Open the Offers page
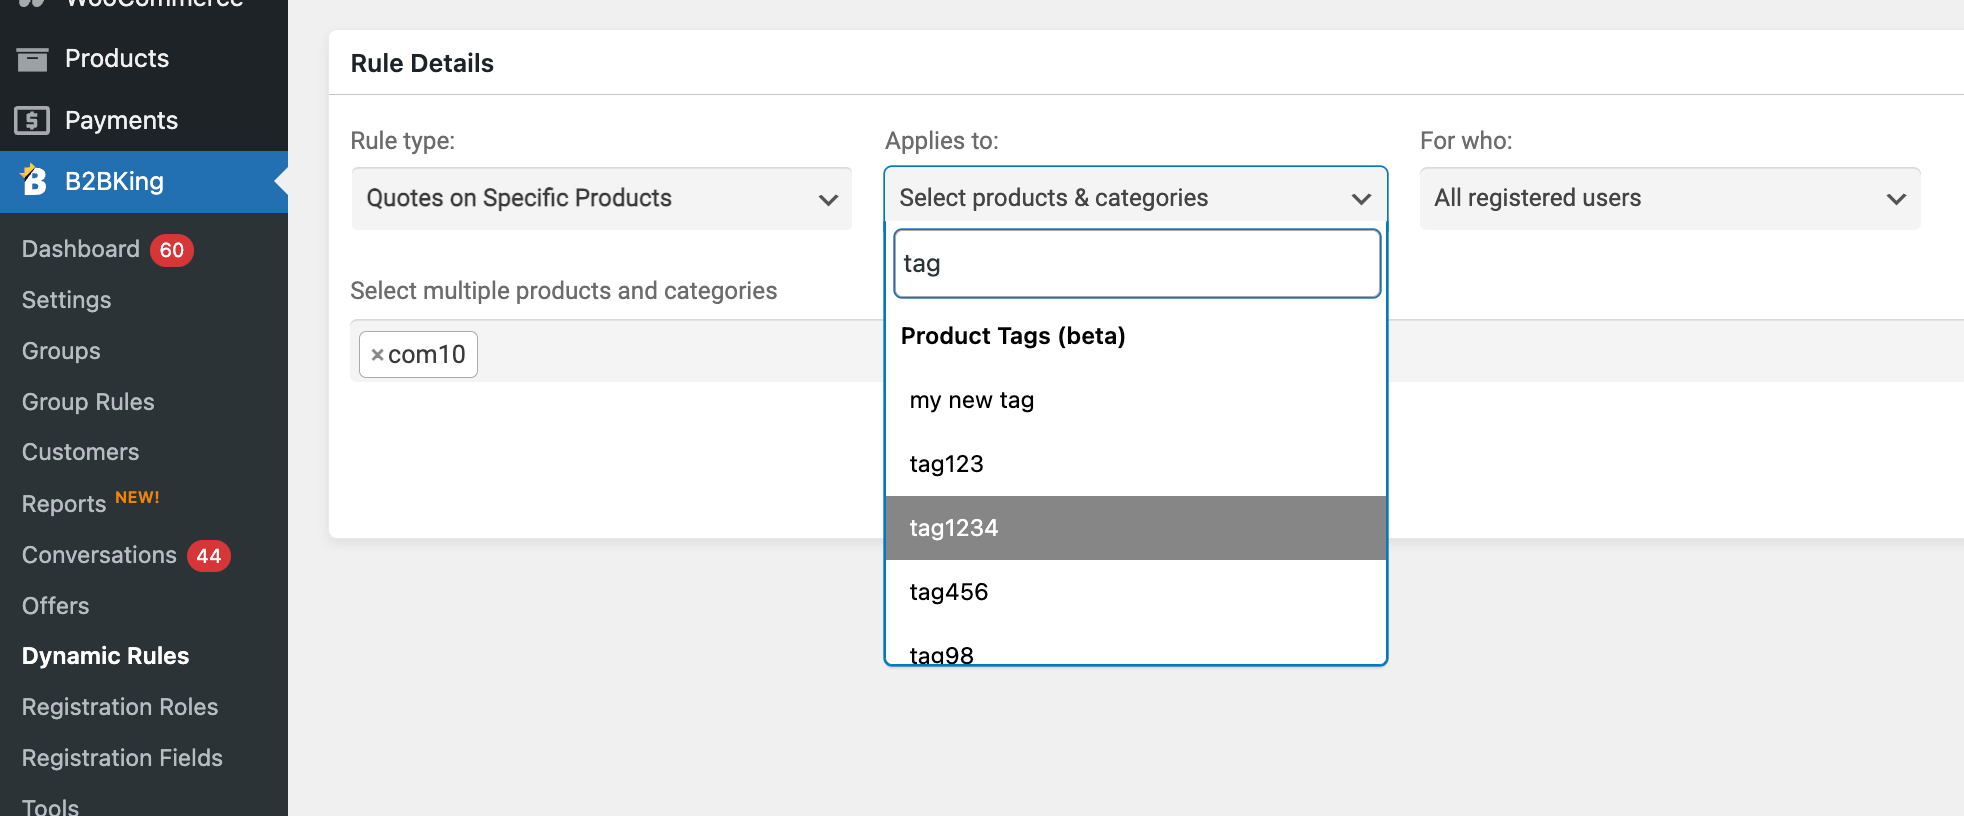 [x=56, y=606]
